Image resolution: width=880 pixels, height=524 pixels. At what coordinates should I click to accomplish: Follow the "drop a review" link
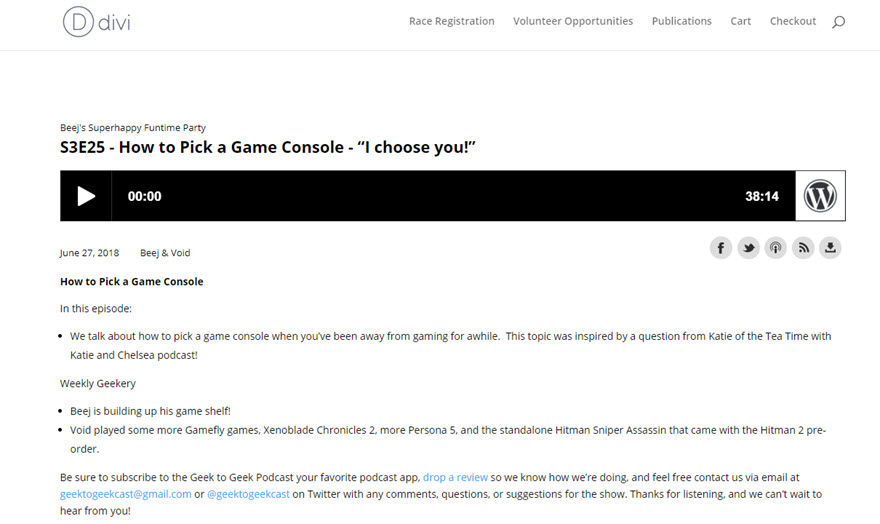[x=455, y=477]
